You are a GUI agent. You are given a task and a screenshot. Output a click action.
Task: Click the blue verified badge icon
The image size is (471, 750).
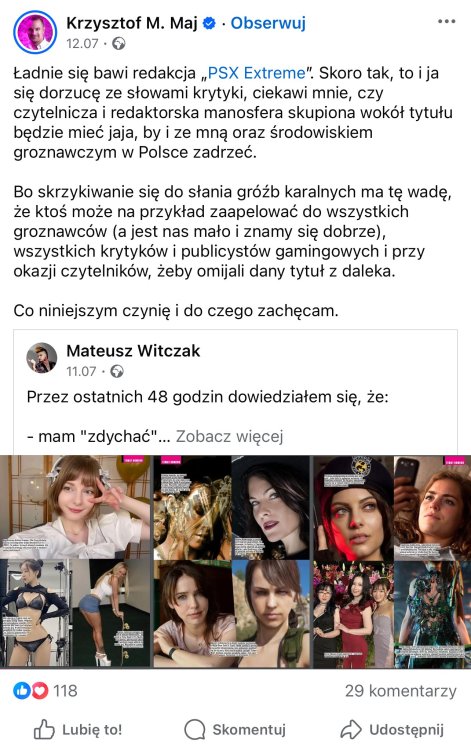[x=209, y=23]
